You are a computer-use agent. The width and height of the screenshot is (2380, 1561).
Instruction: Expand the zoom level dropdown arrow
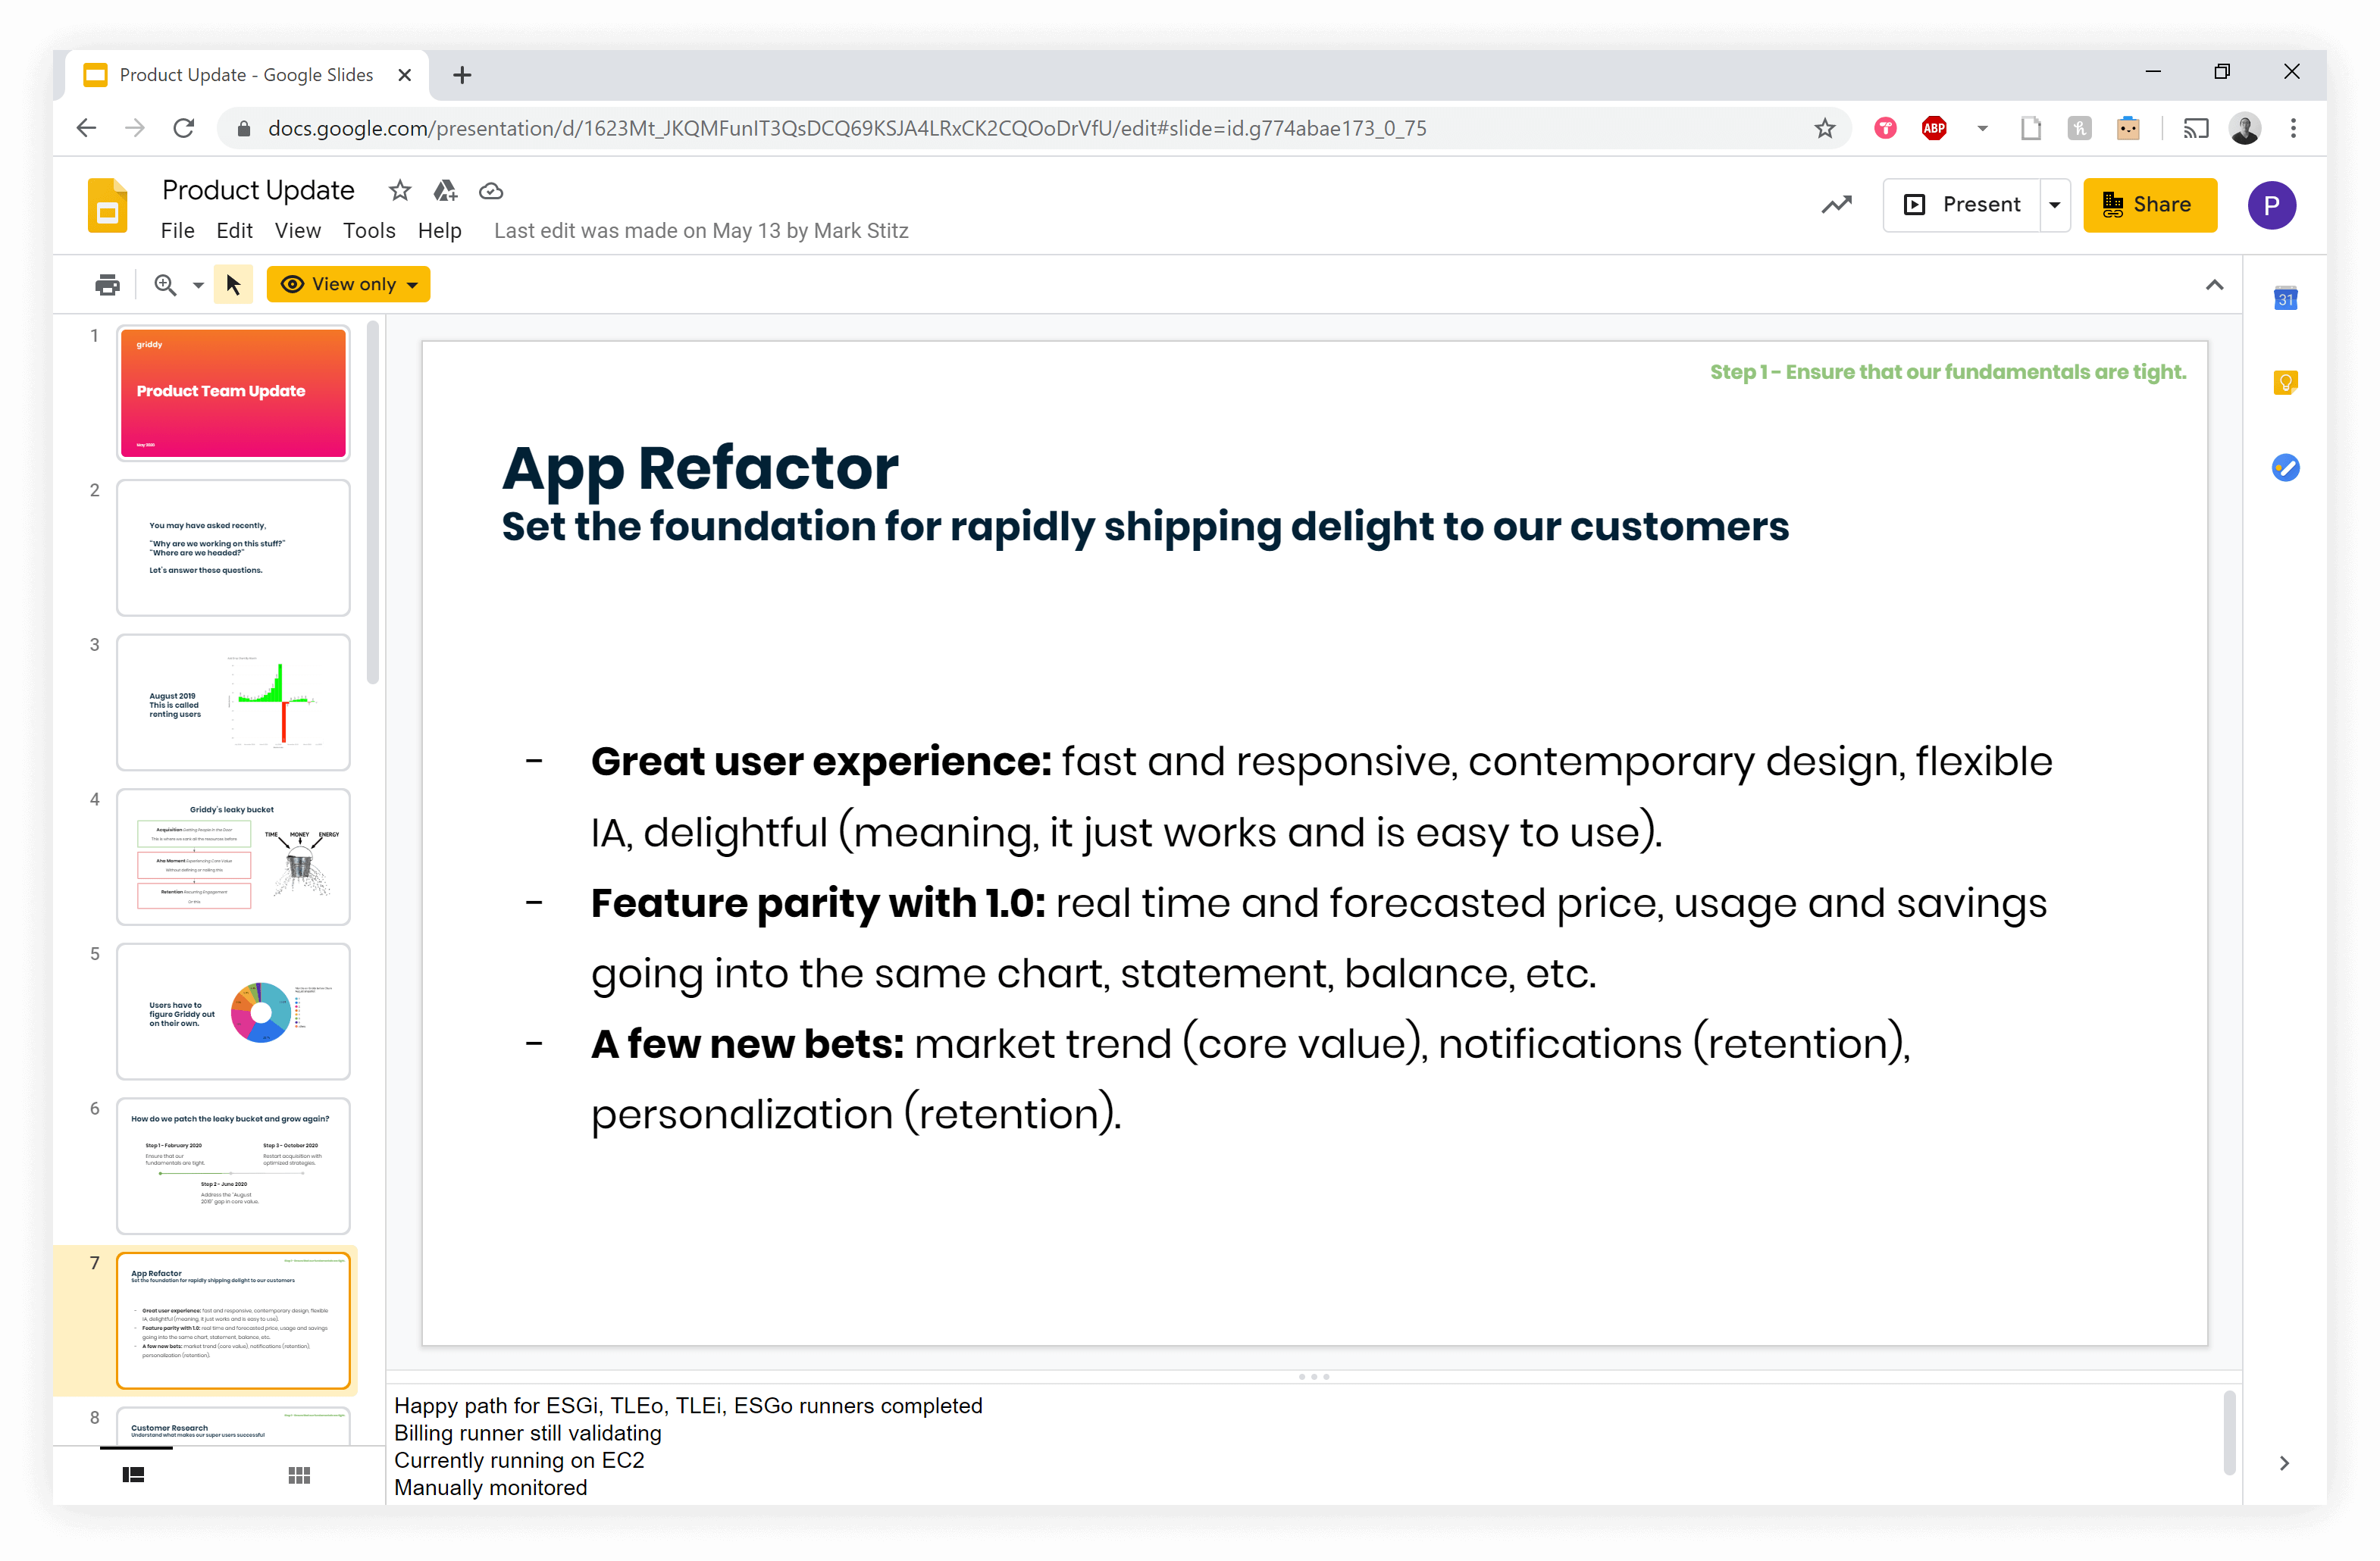point(198,286)
